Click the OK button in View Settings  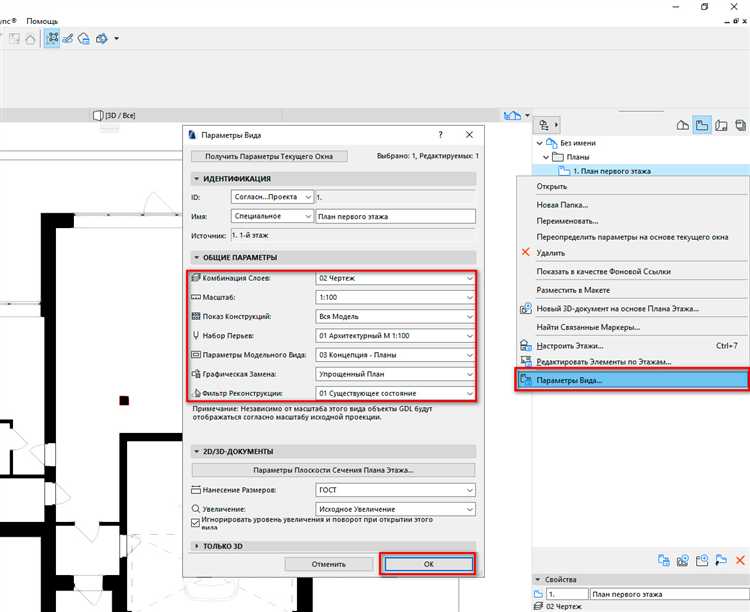pyautogui.click(x=428, y=564)
